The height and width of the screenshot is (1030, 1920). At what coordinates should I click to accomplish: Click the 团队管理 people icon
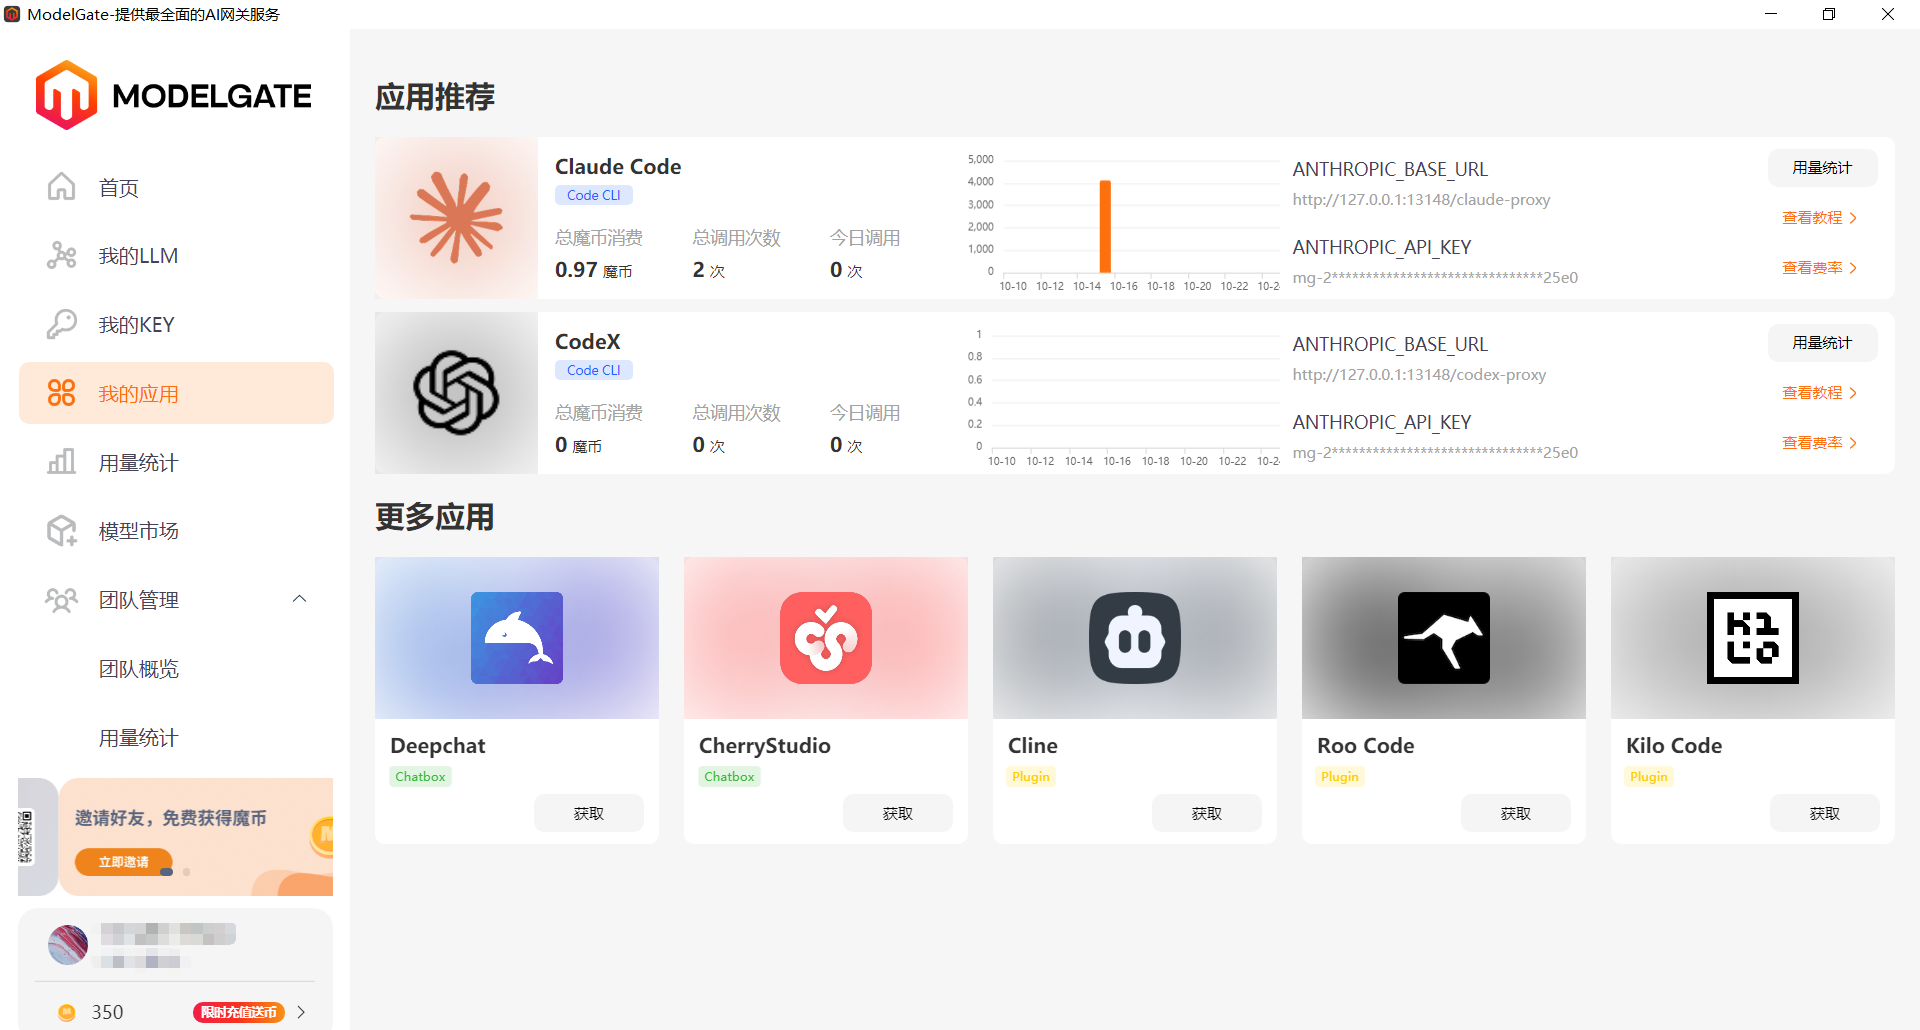point(62,600)
